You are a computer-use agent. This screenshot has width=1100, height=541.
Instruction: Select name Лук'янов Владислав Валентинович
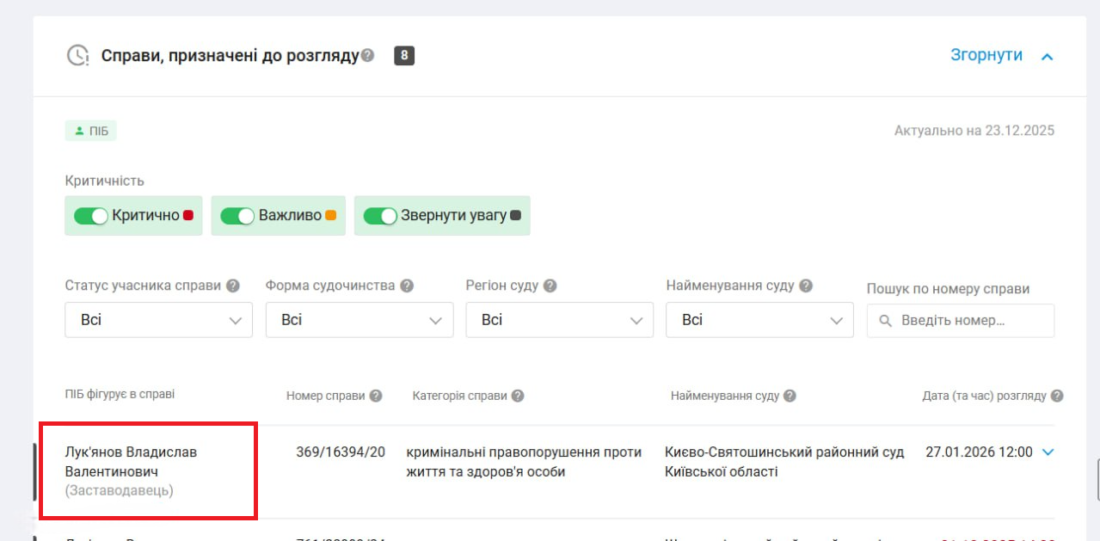[x=131, y=462]
